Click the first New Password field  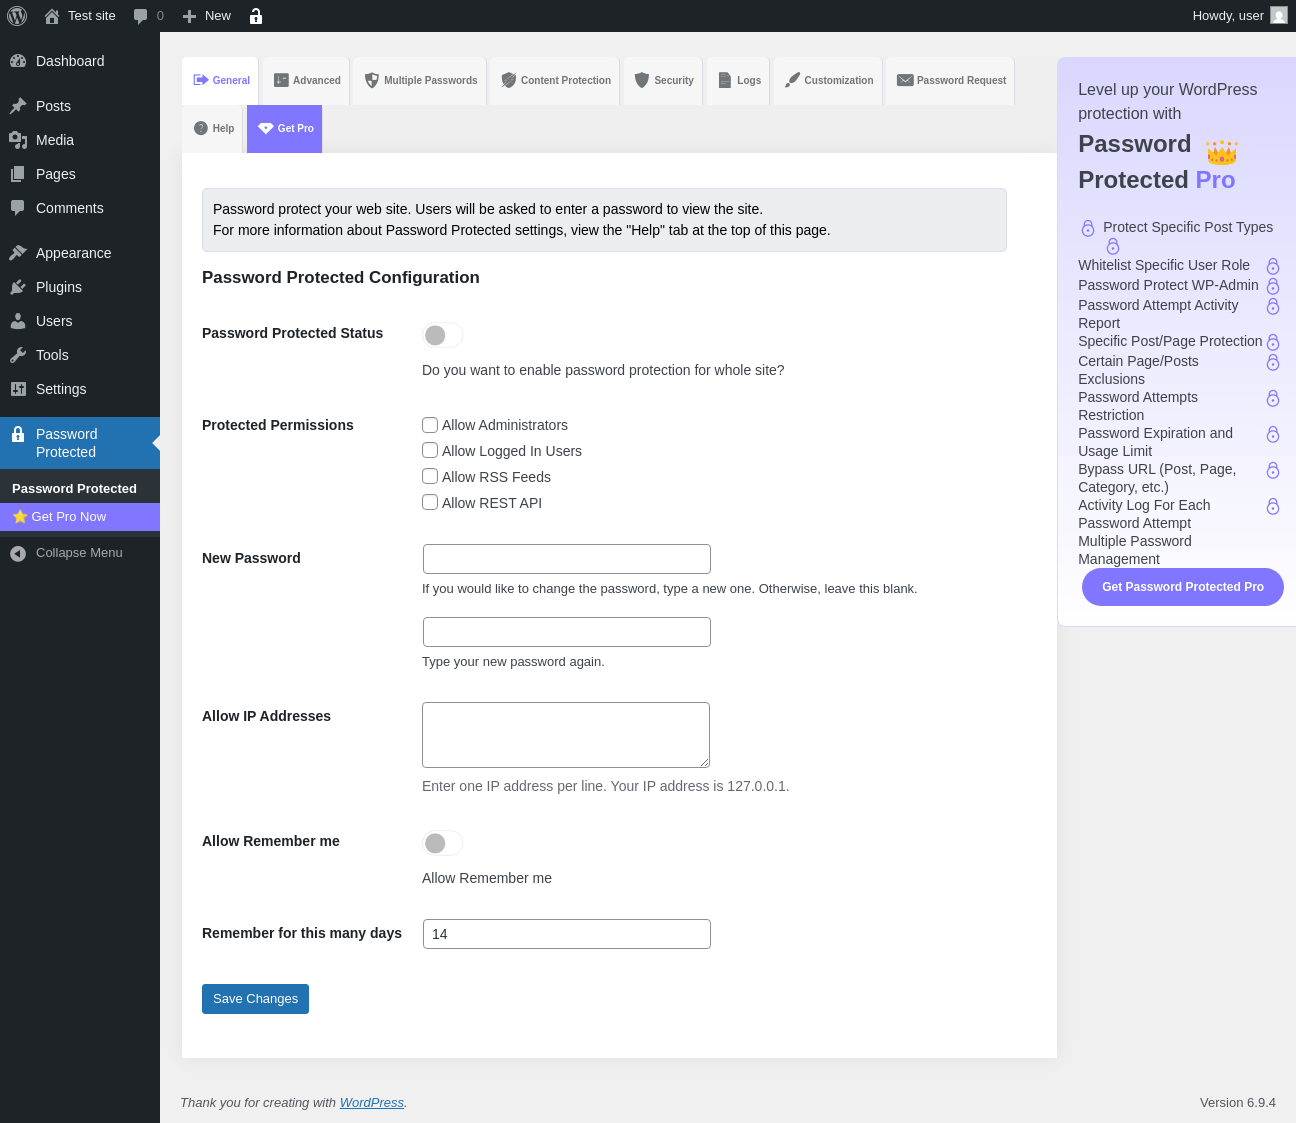click(x=567, y=559)
